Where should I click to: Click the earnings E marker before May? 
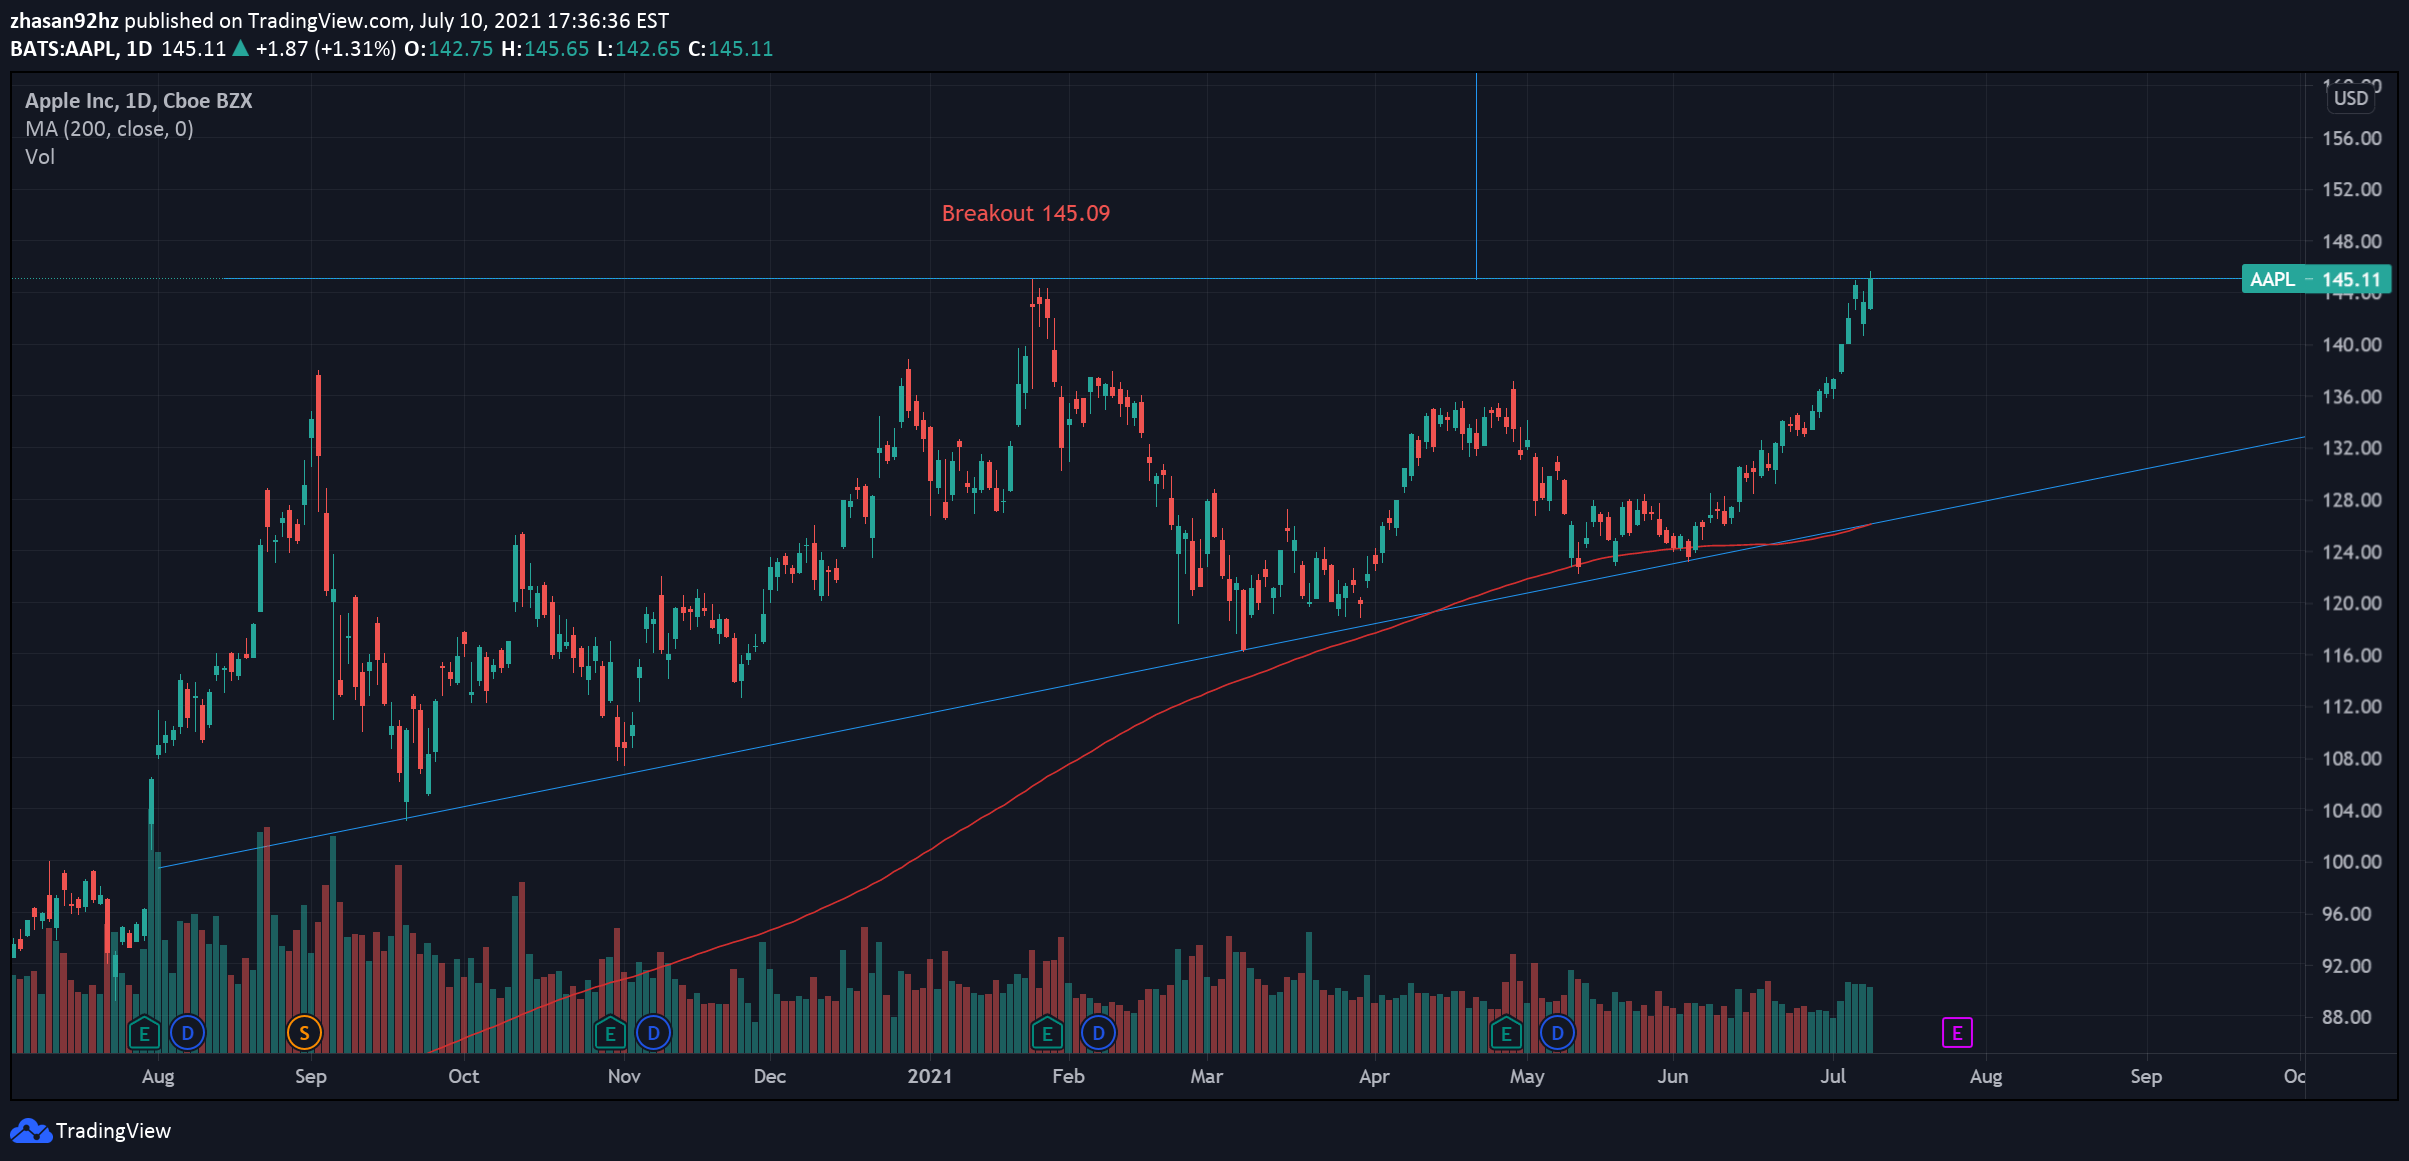coord(1506,1033)
